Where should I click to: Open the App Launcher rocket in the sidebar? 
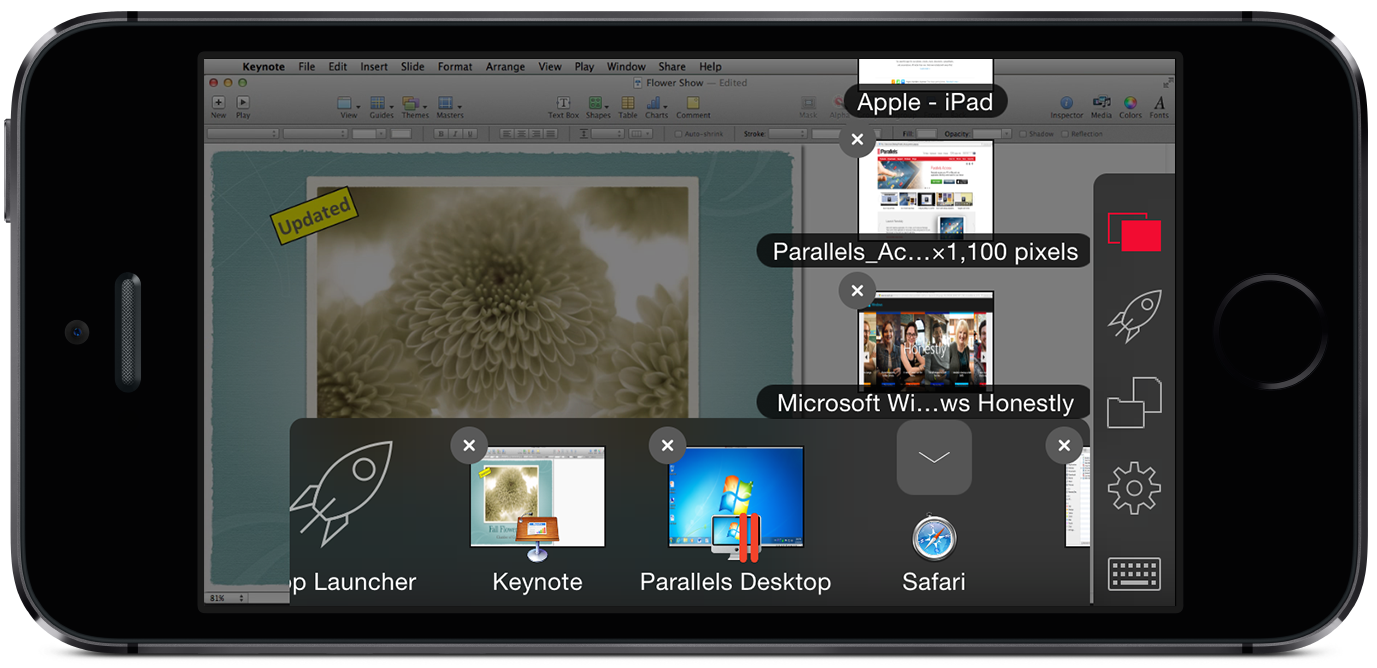coord(1134,318)
